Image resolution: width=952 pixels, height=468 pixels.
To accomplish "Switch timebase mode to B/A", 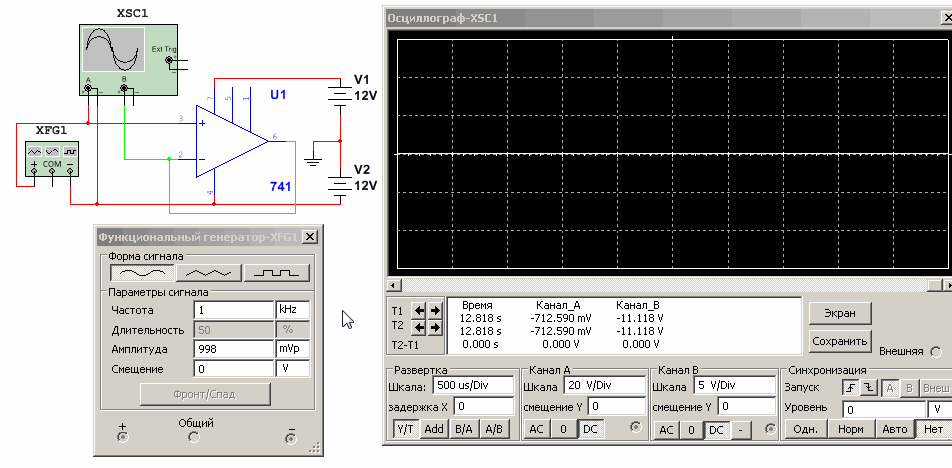I will tap(464, 429).
